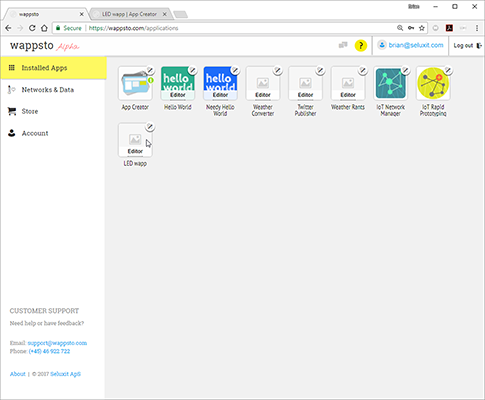The width and height of the screenshot is (485, 400).
Task: Click the support phone number link
Action: point(49,351)
